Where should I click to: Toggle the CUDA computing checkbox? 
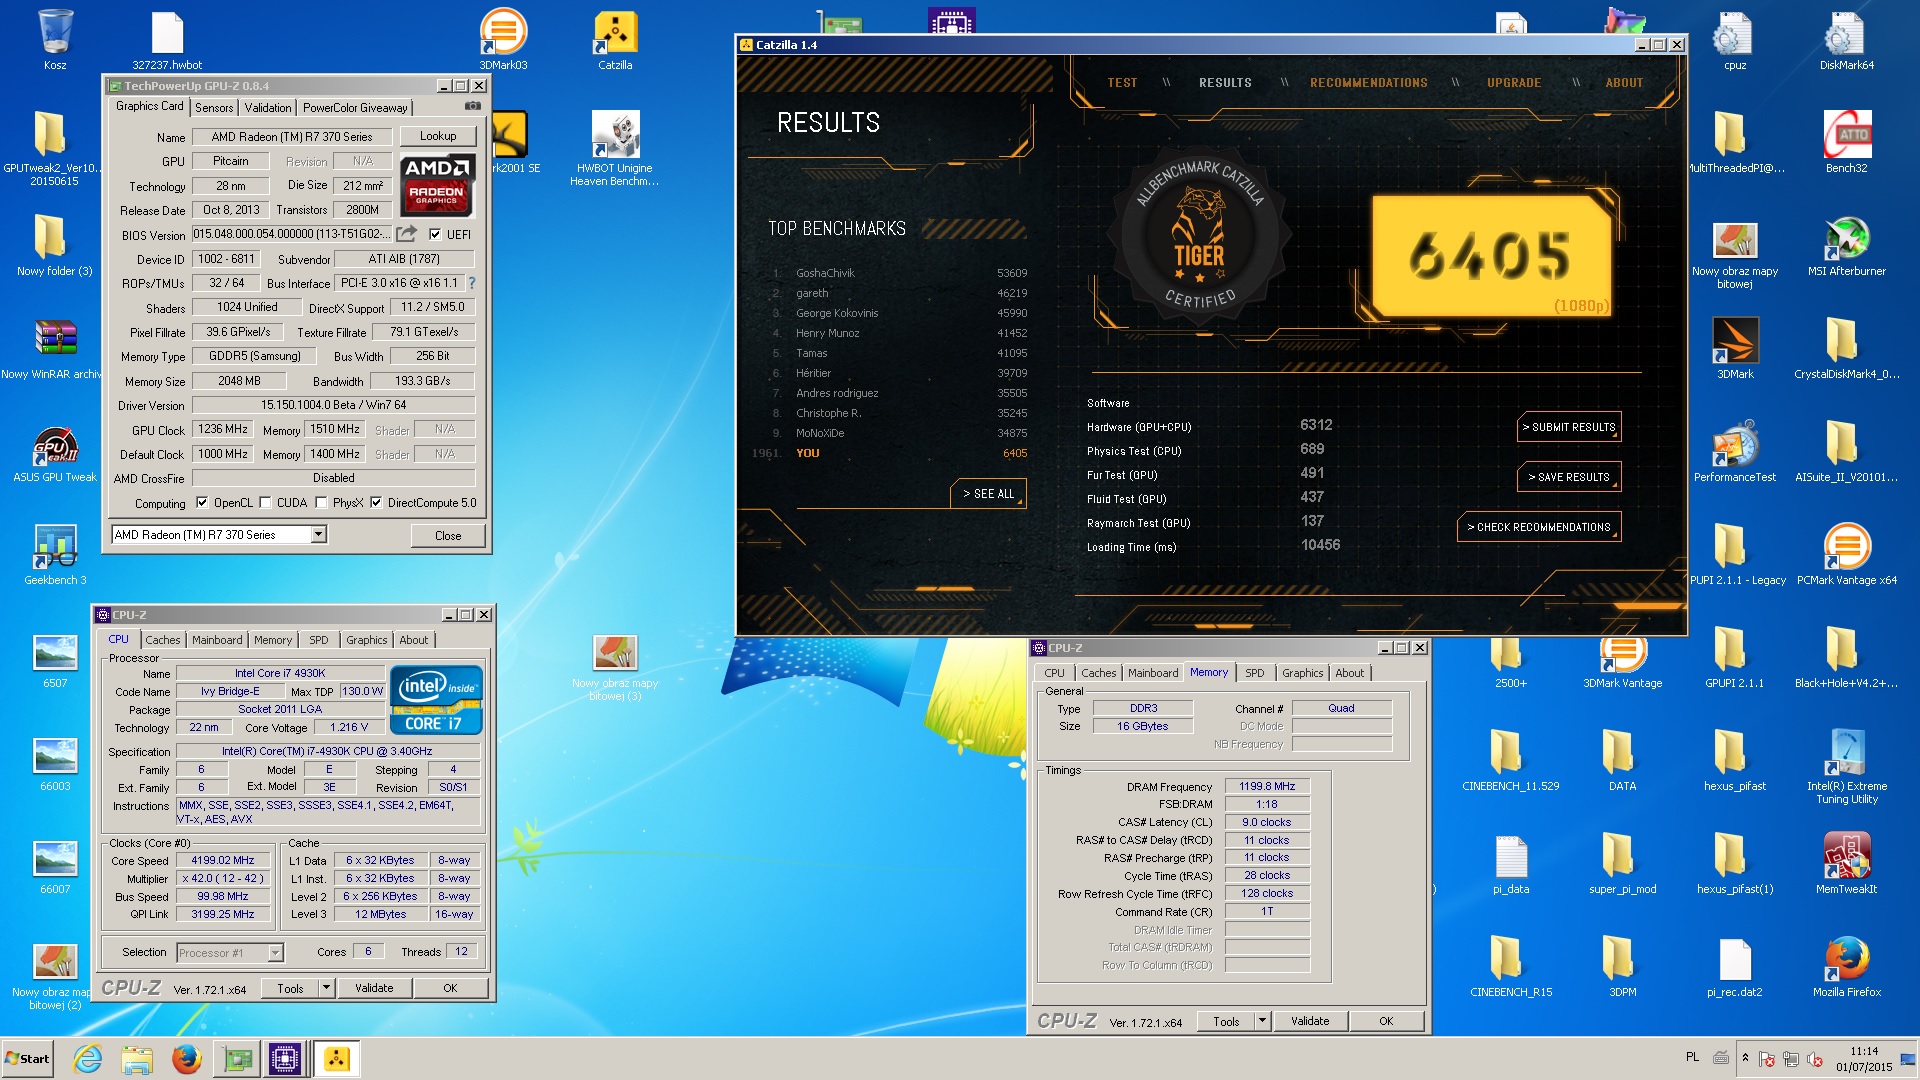265,503
